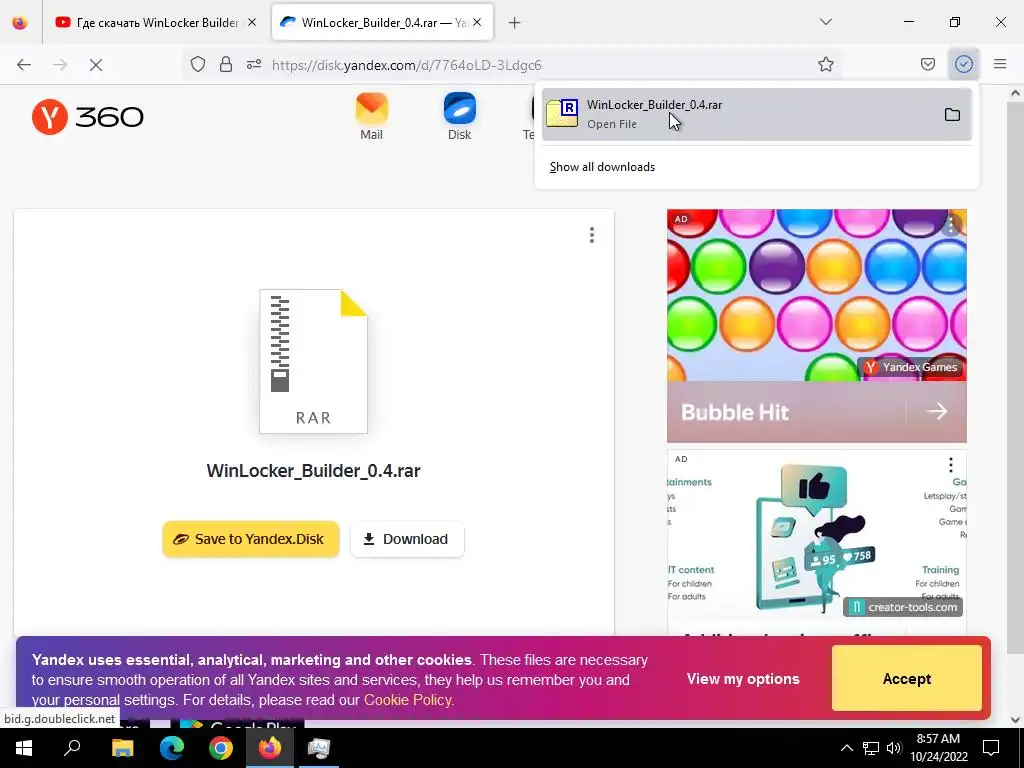Open the monitor app taskbar icon
Screen dimensions: 1024x768
(x=319, y=748)
